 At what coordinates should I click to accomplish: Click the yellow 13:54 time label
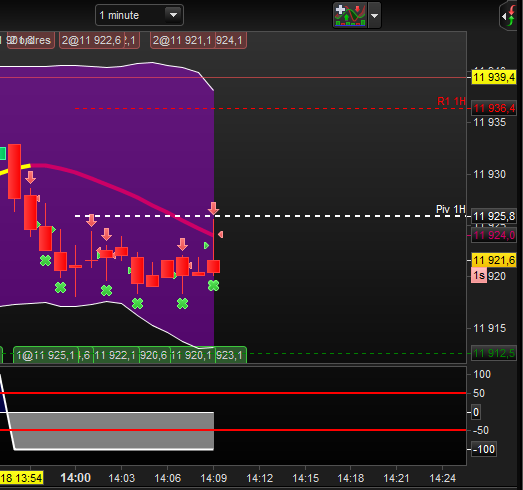pyautogui.click(x=21, y=478)
